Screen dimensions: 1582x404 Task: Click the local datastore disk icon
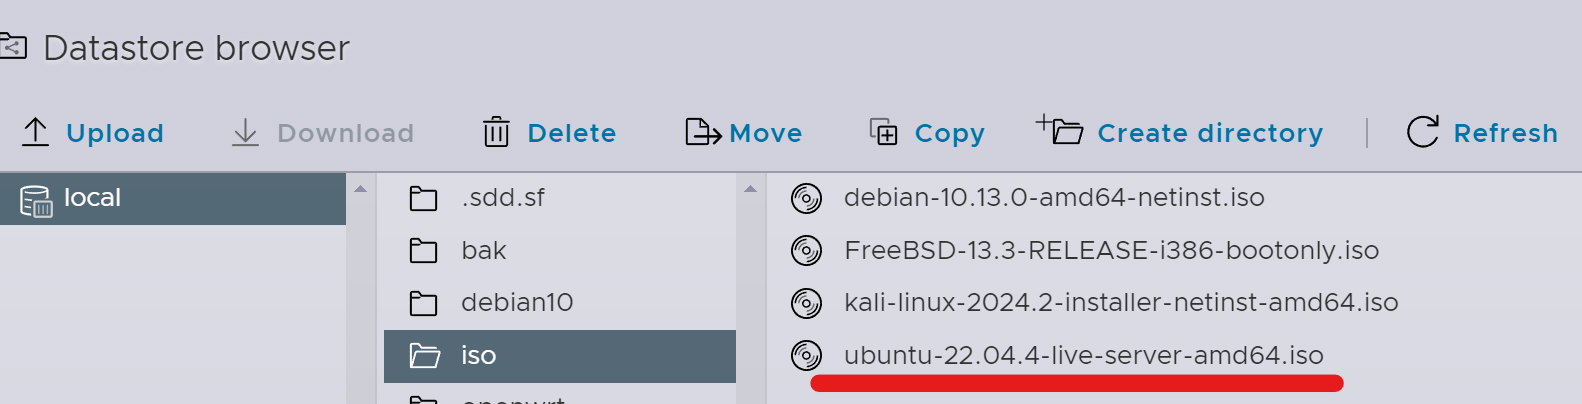[x=36, y=201]
